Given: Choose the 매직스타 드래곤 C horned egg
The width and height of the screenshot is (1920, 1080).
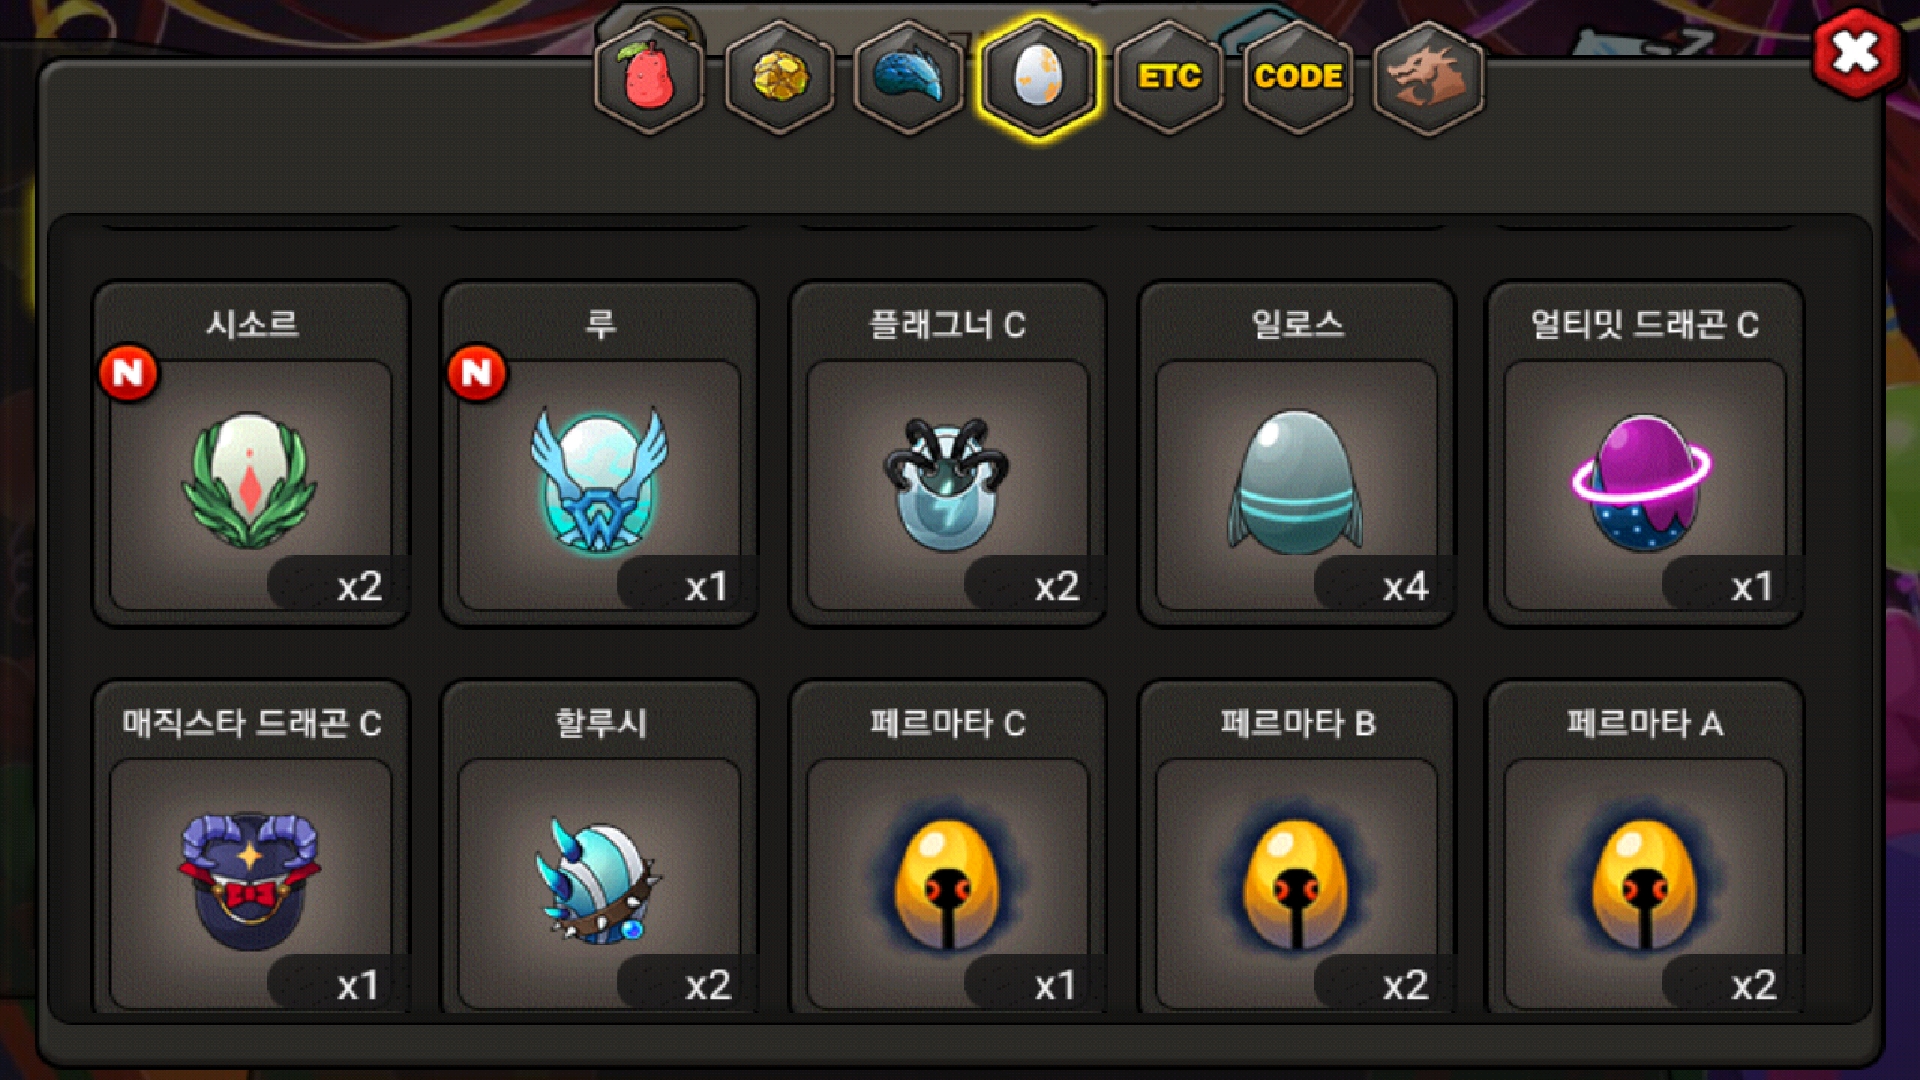Looking at the screenshot, I should pos(251,847).
